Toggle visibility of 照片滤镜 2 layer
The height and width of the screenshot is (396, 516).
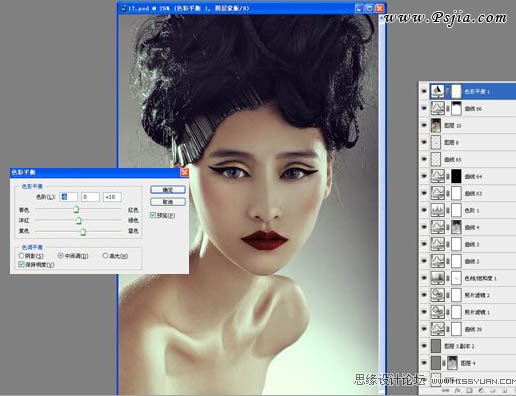pos(424,295)
